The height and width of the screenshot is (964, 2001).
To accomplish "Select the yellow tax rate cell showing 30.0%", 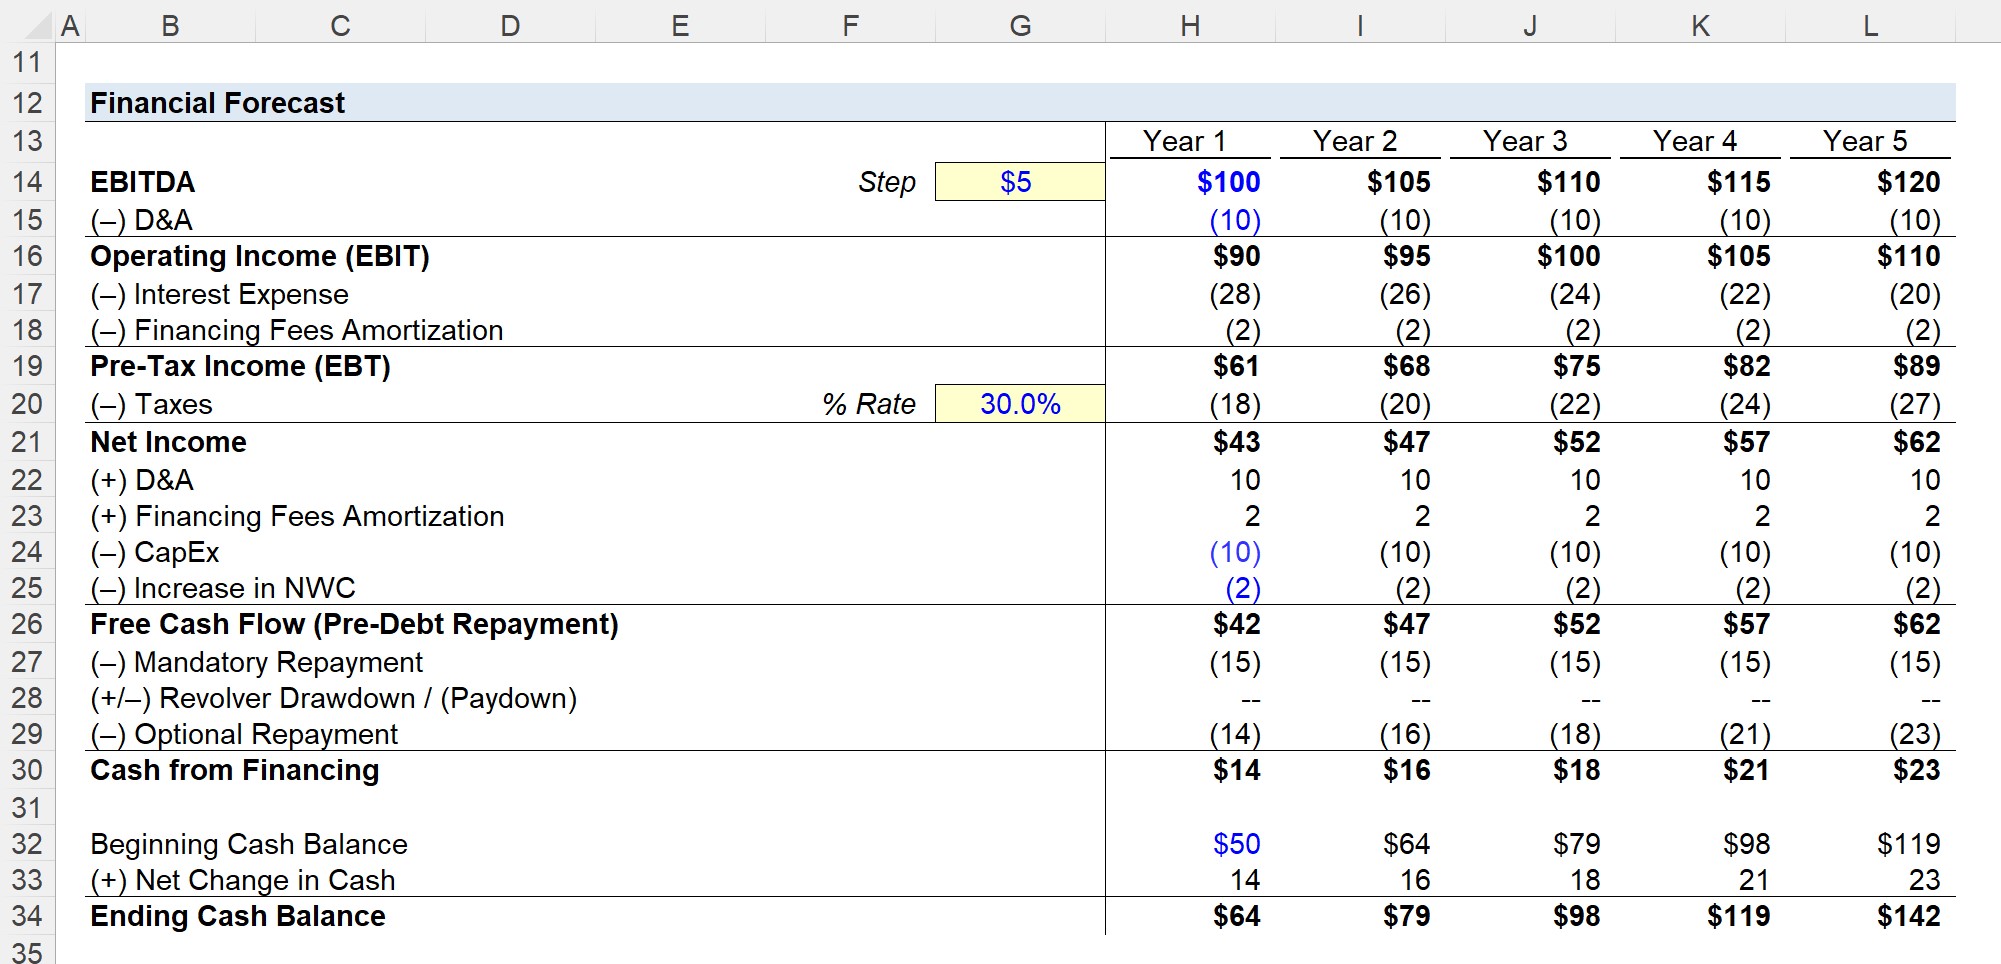I will (x=1019, y=404).
